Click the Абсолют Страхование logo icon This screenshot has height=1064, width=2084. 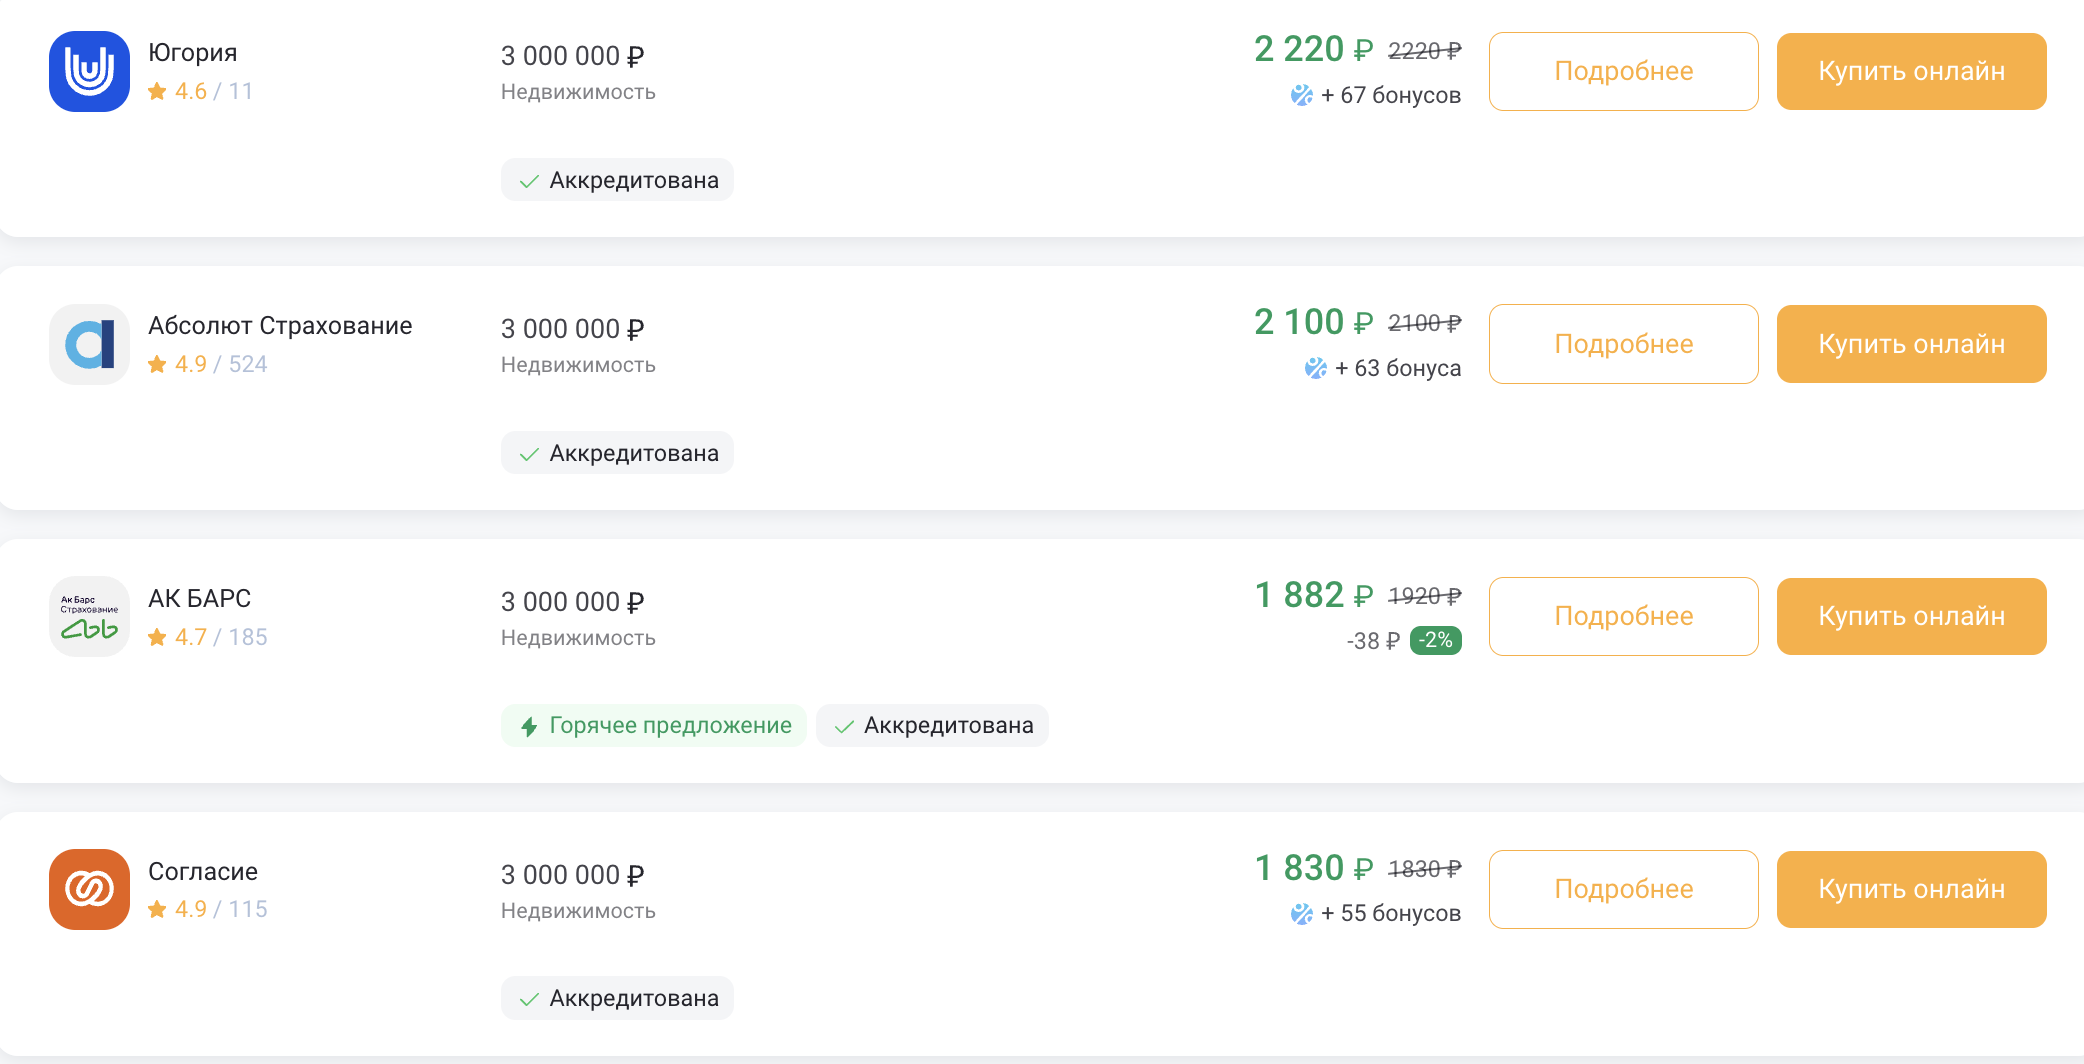click(x=89, y=344)
